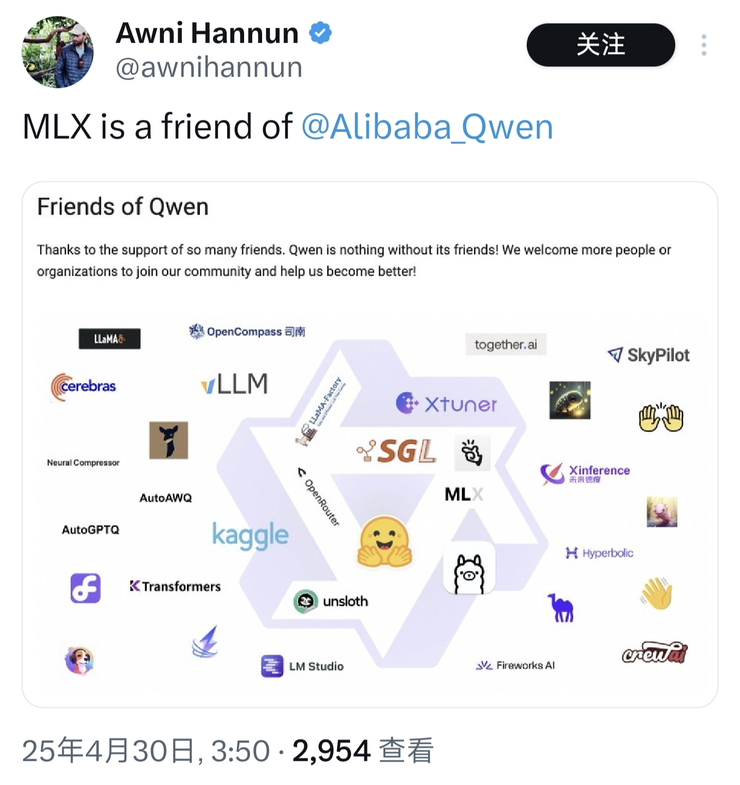Click the Ollama llama logo
740x785 pixels.
469,568
